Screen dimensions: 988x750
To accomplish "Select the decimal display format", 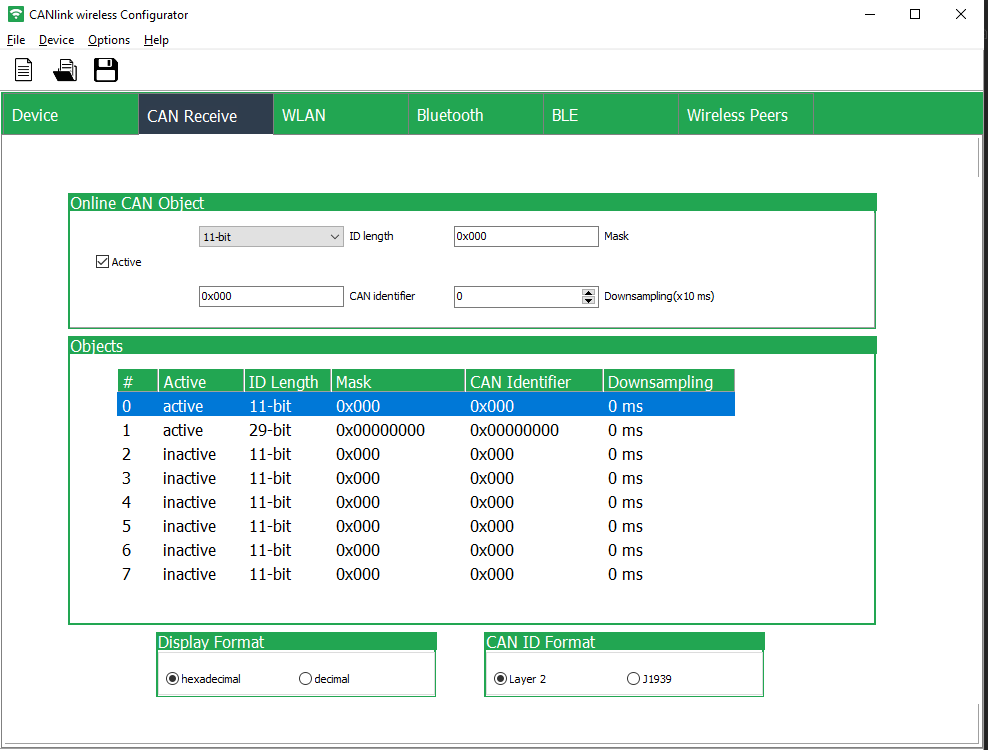I will (305, 679).
